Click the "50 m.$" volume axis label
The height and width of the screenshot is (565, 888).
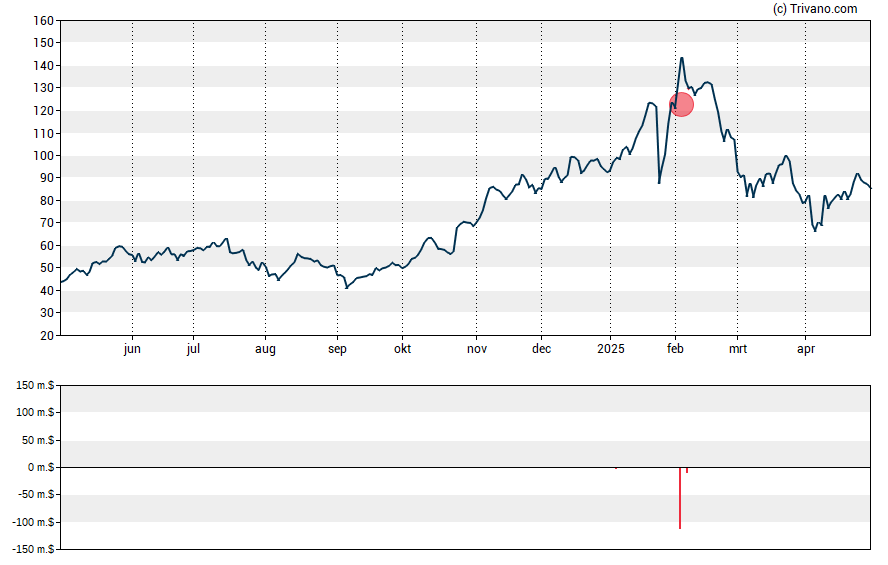38,440
